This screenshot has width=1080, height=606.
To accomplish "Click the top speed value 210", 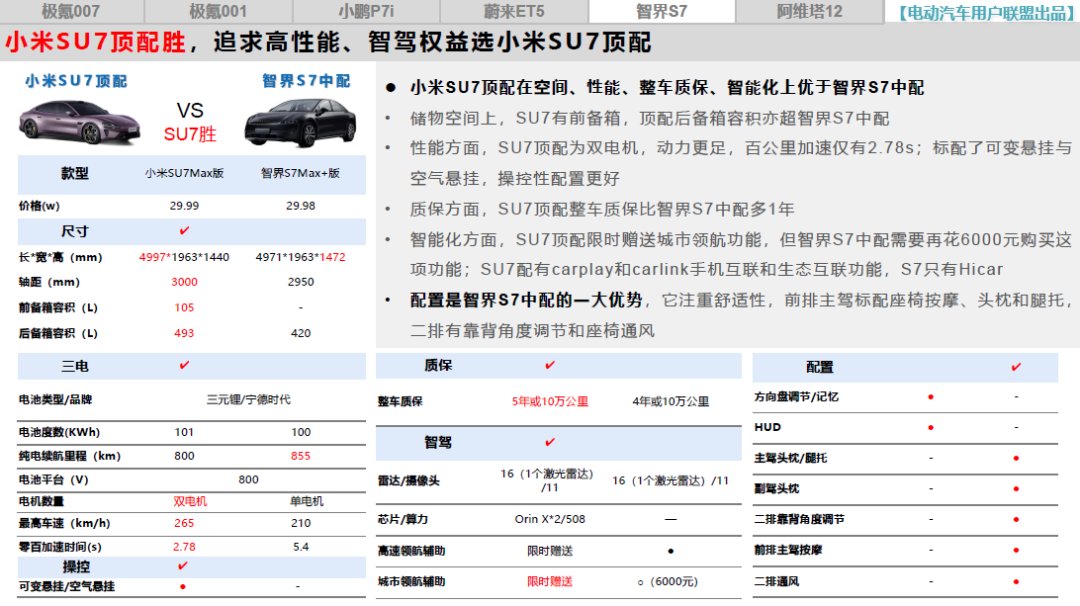I will pos(300,523).
